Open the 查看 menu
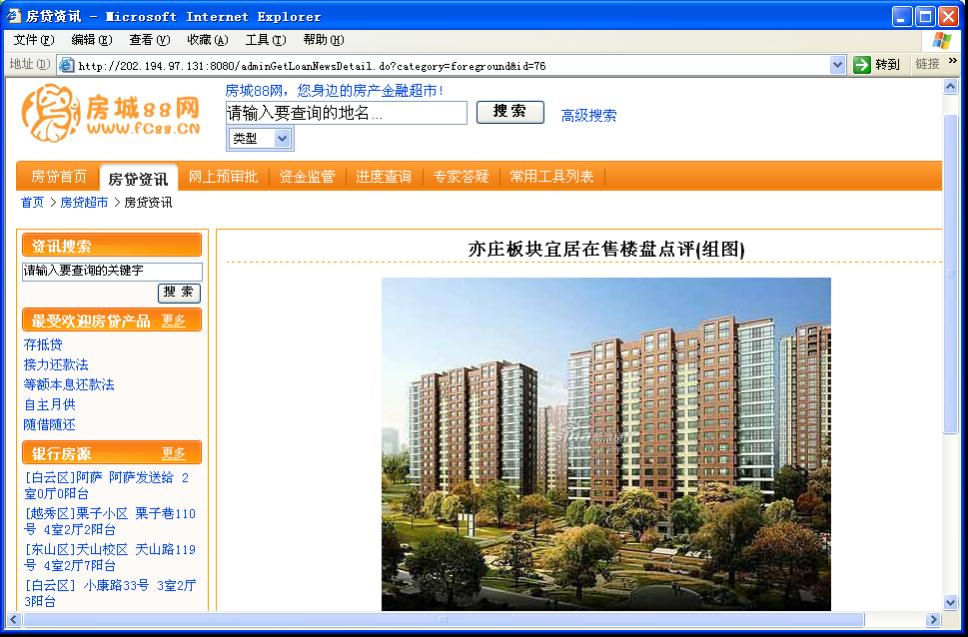 coord(149,40)
